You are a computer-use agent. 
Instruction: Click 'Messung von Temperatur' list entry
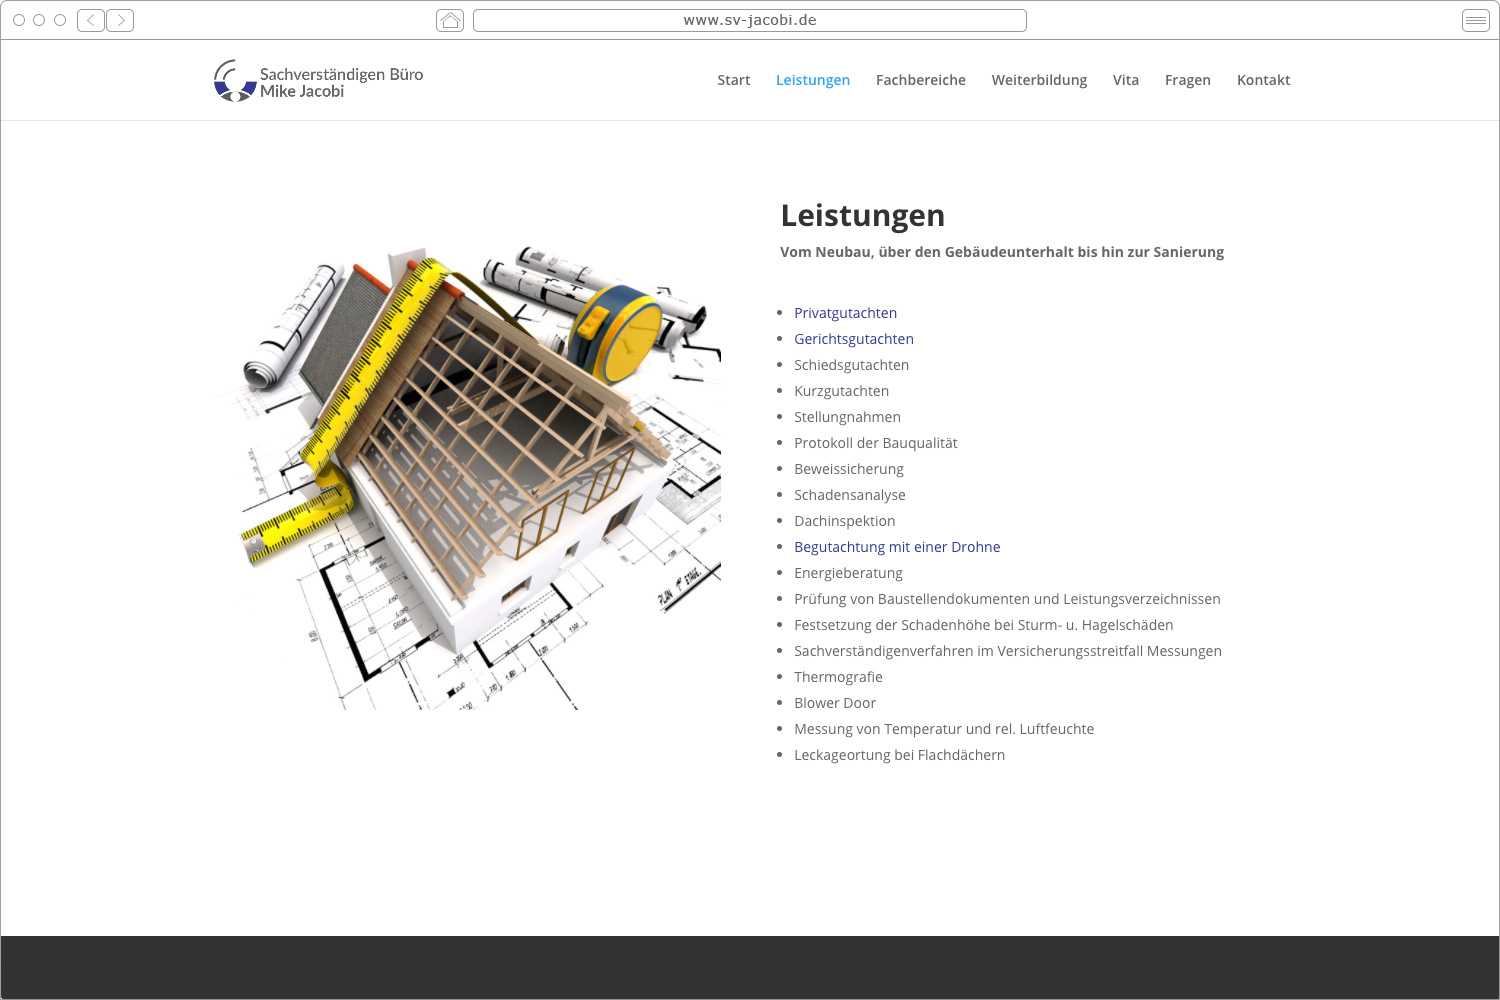click(944, 729)
